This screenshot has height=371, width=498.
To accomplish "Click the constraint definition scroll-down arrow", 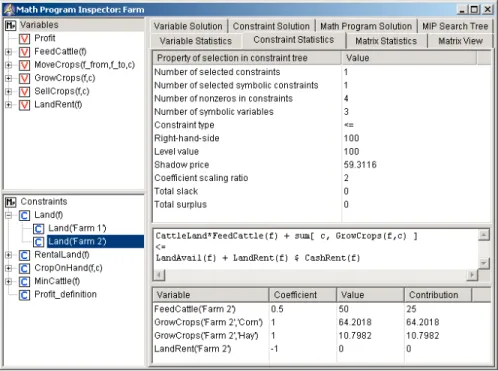I will 484,263.
